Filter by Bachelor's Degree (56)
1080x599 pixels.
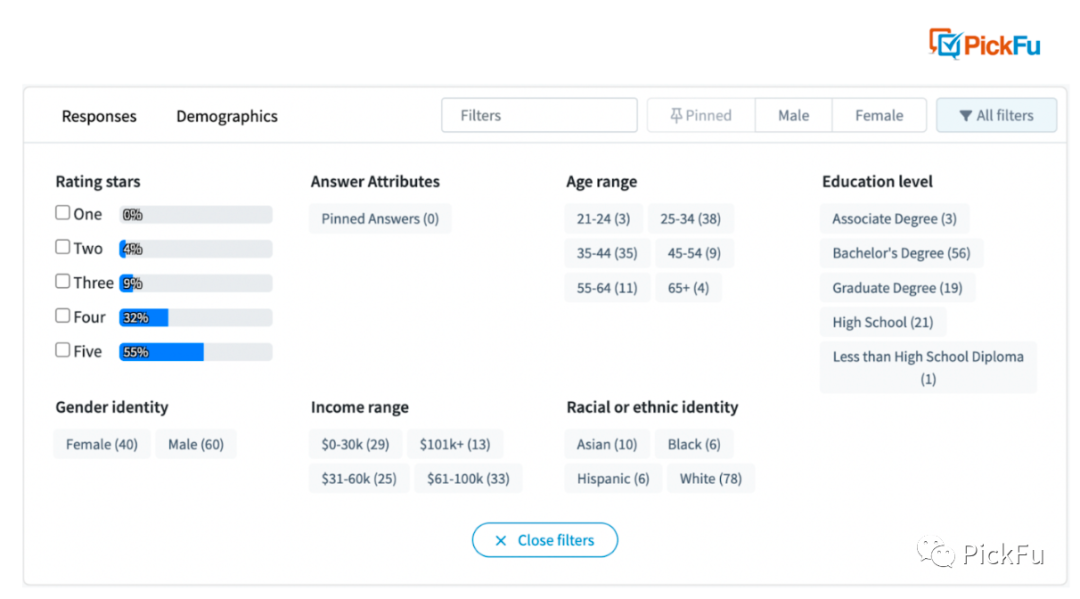coord(902,253)
